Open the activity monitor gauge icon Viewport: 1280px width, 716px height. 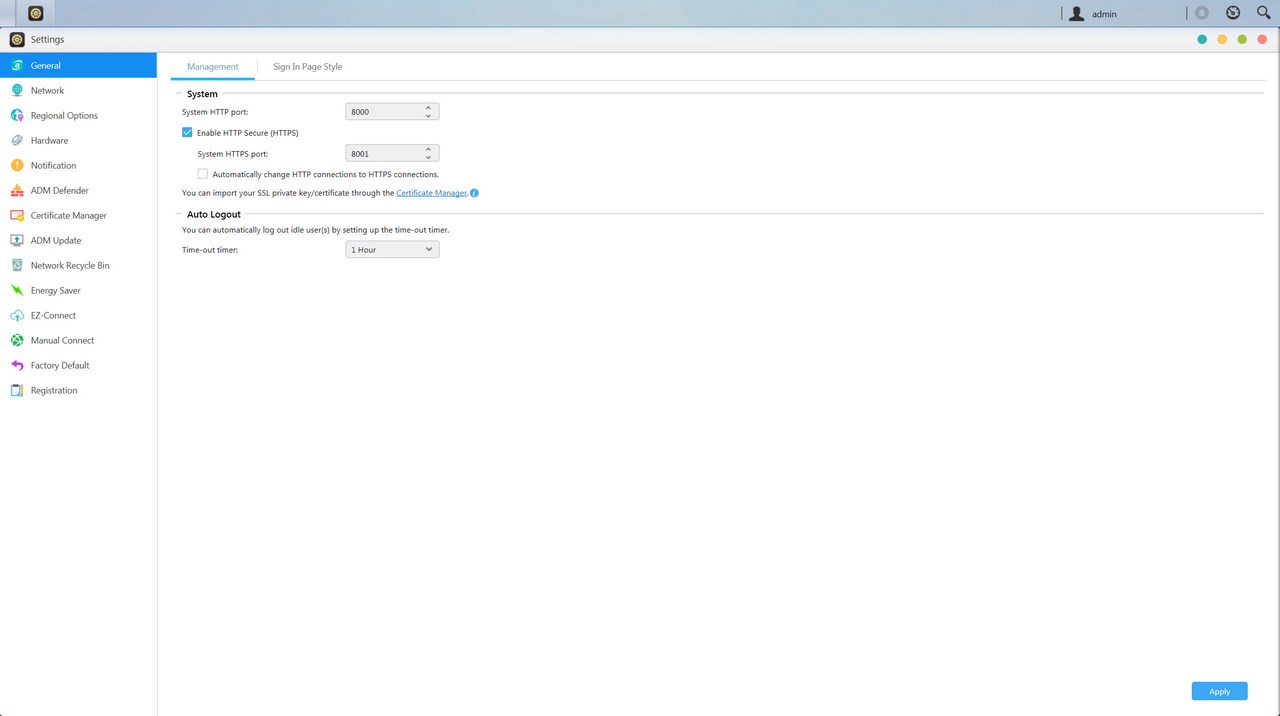1233,13
